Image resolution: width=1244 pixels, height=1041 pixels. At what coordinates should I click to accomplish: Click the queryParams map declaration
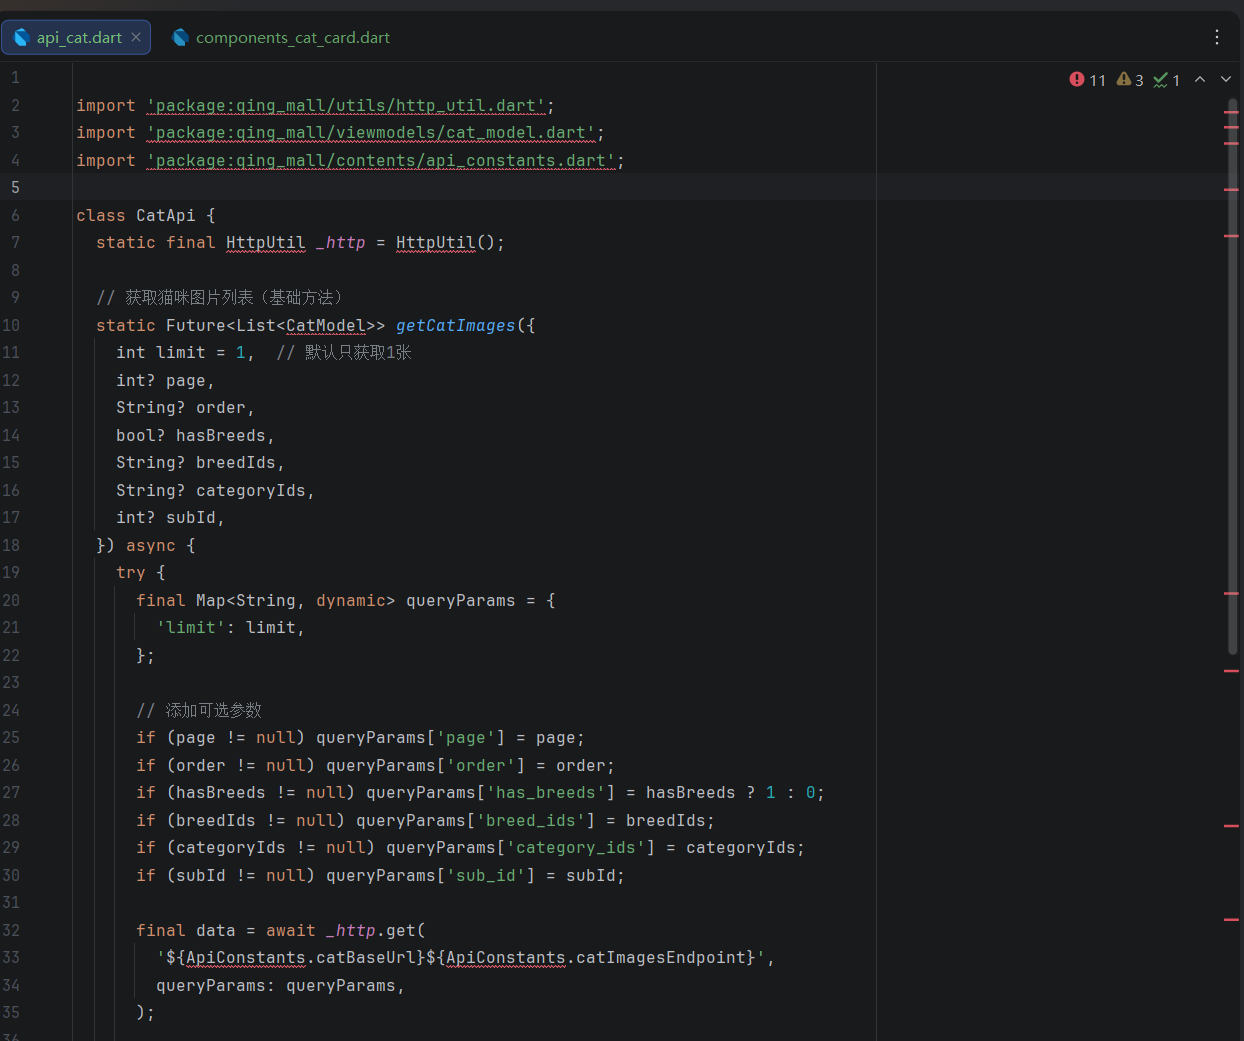(x=461, y=600)
